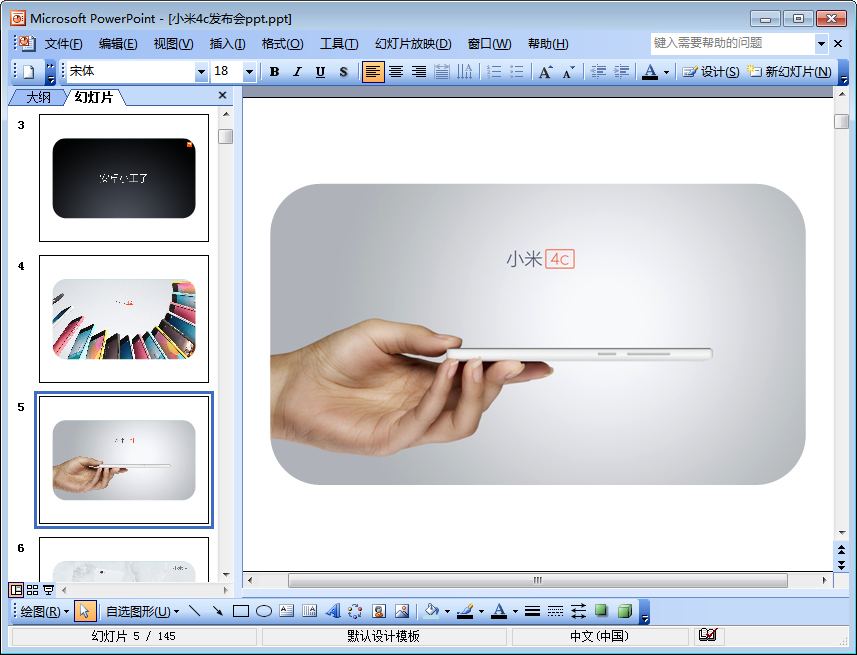Align text left

point(373,72)
